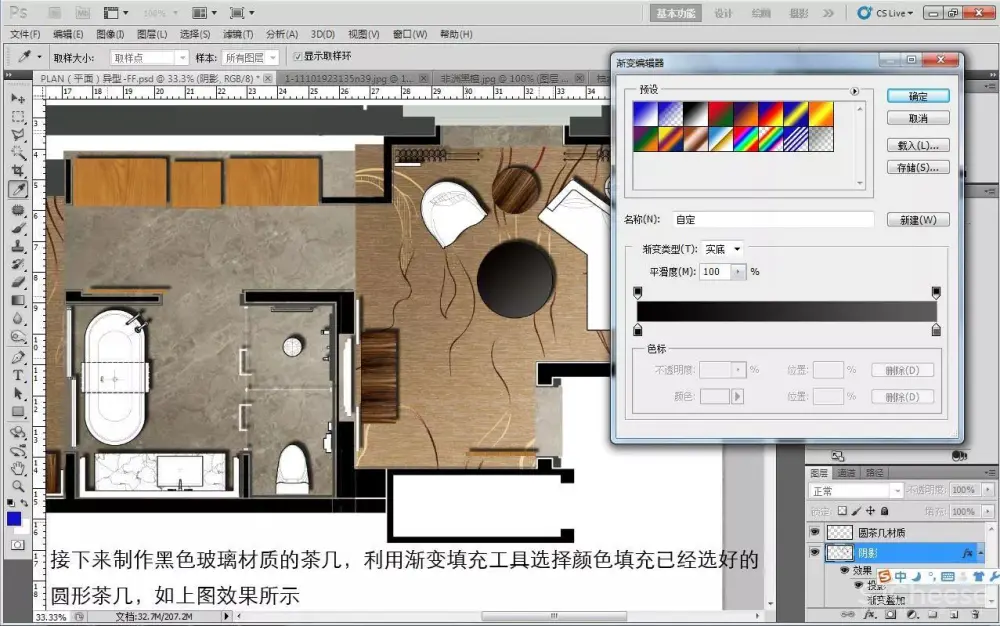1000x626 pixels.
Task: Click the foreground blue color swatch
Action: 14,518
